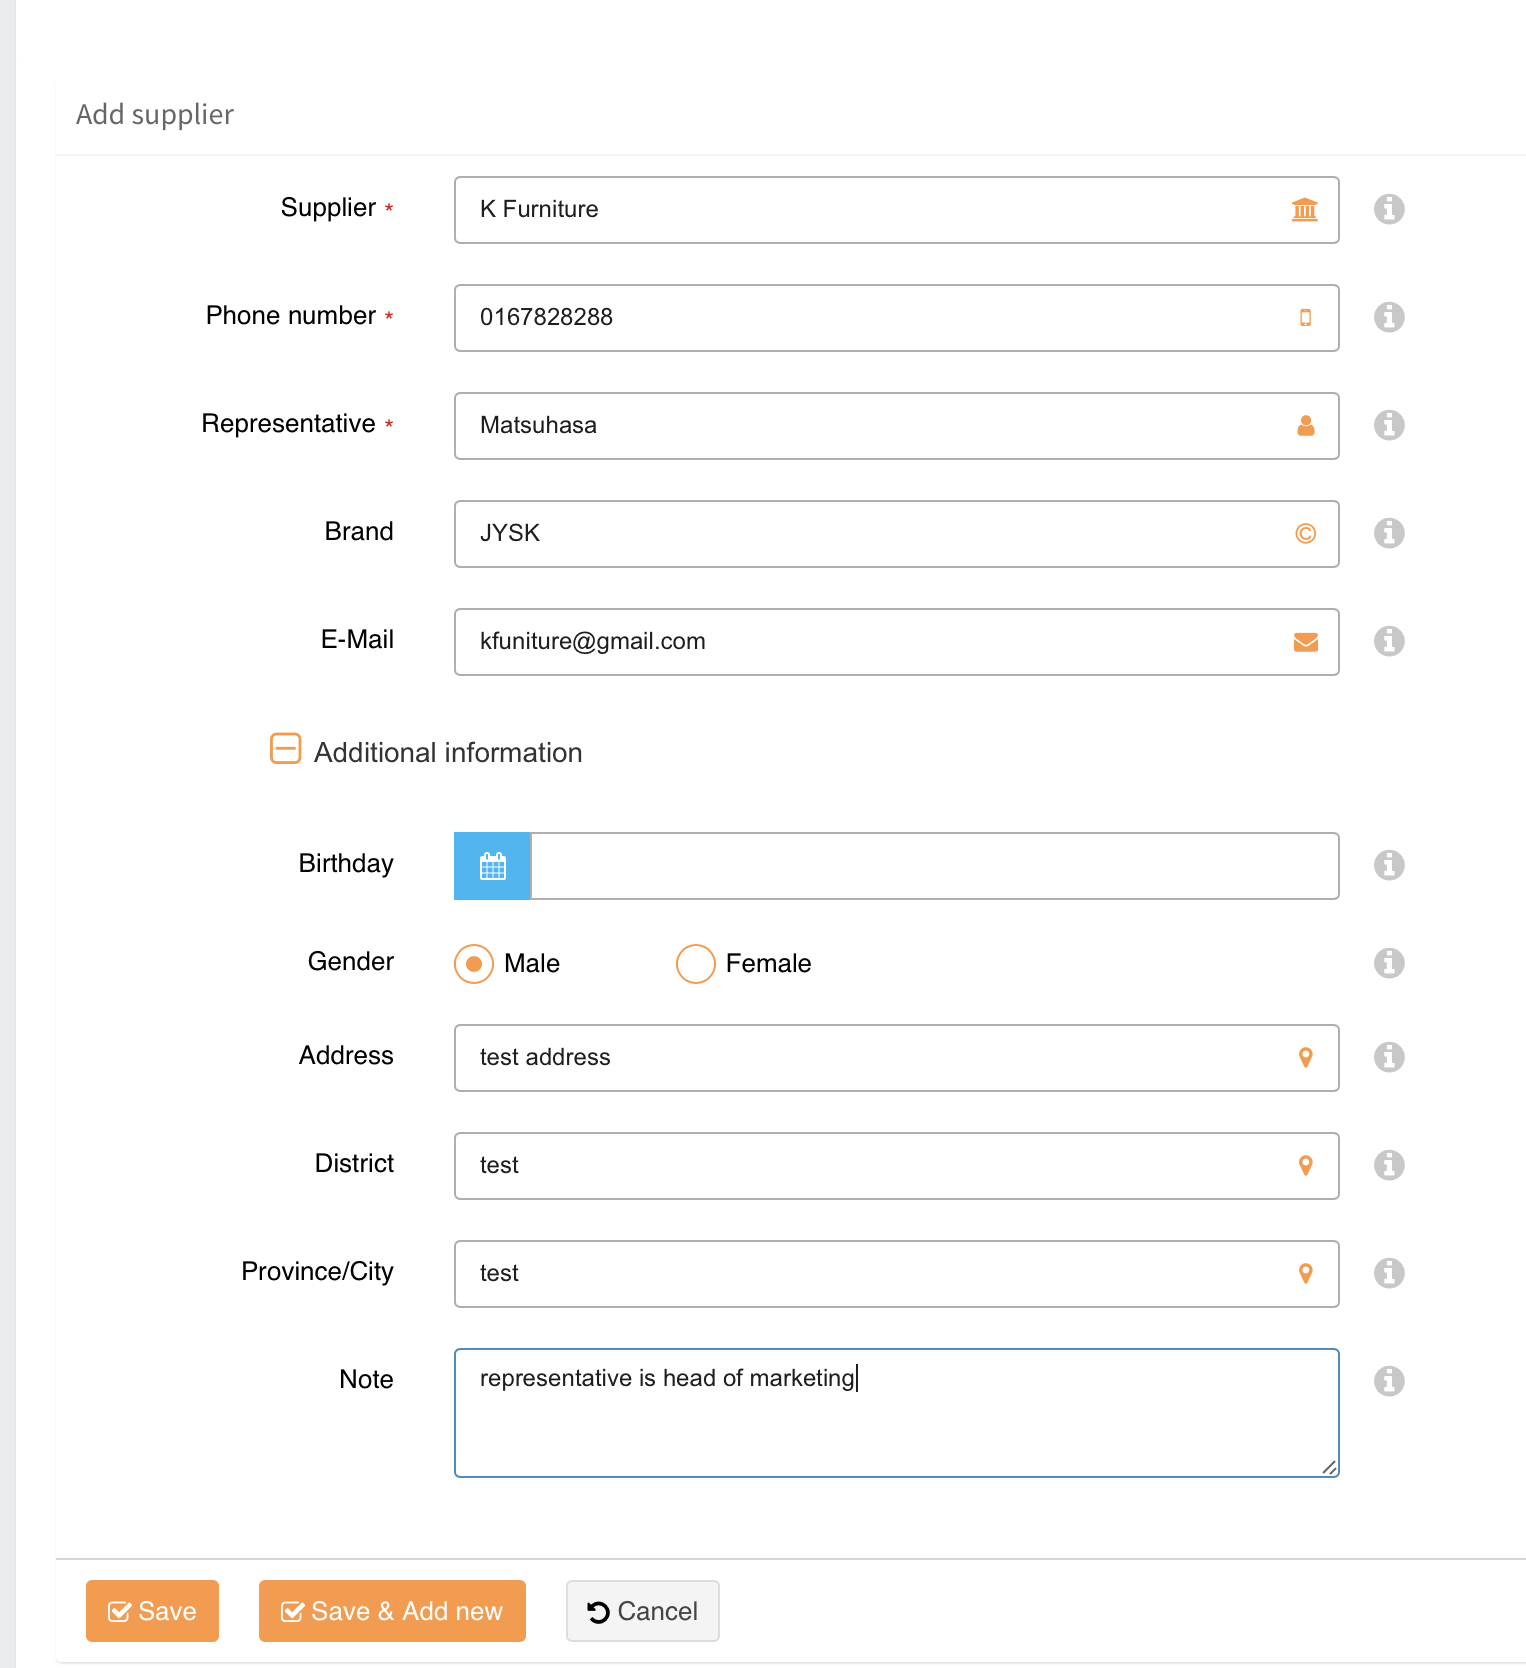
Task: Click the envelope icon in E-Mail field
Action: (1305, 642)
